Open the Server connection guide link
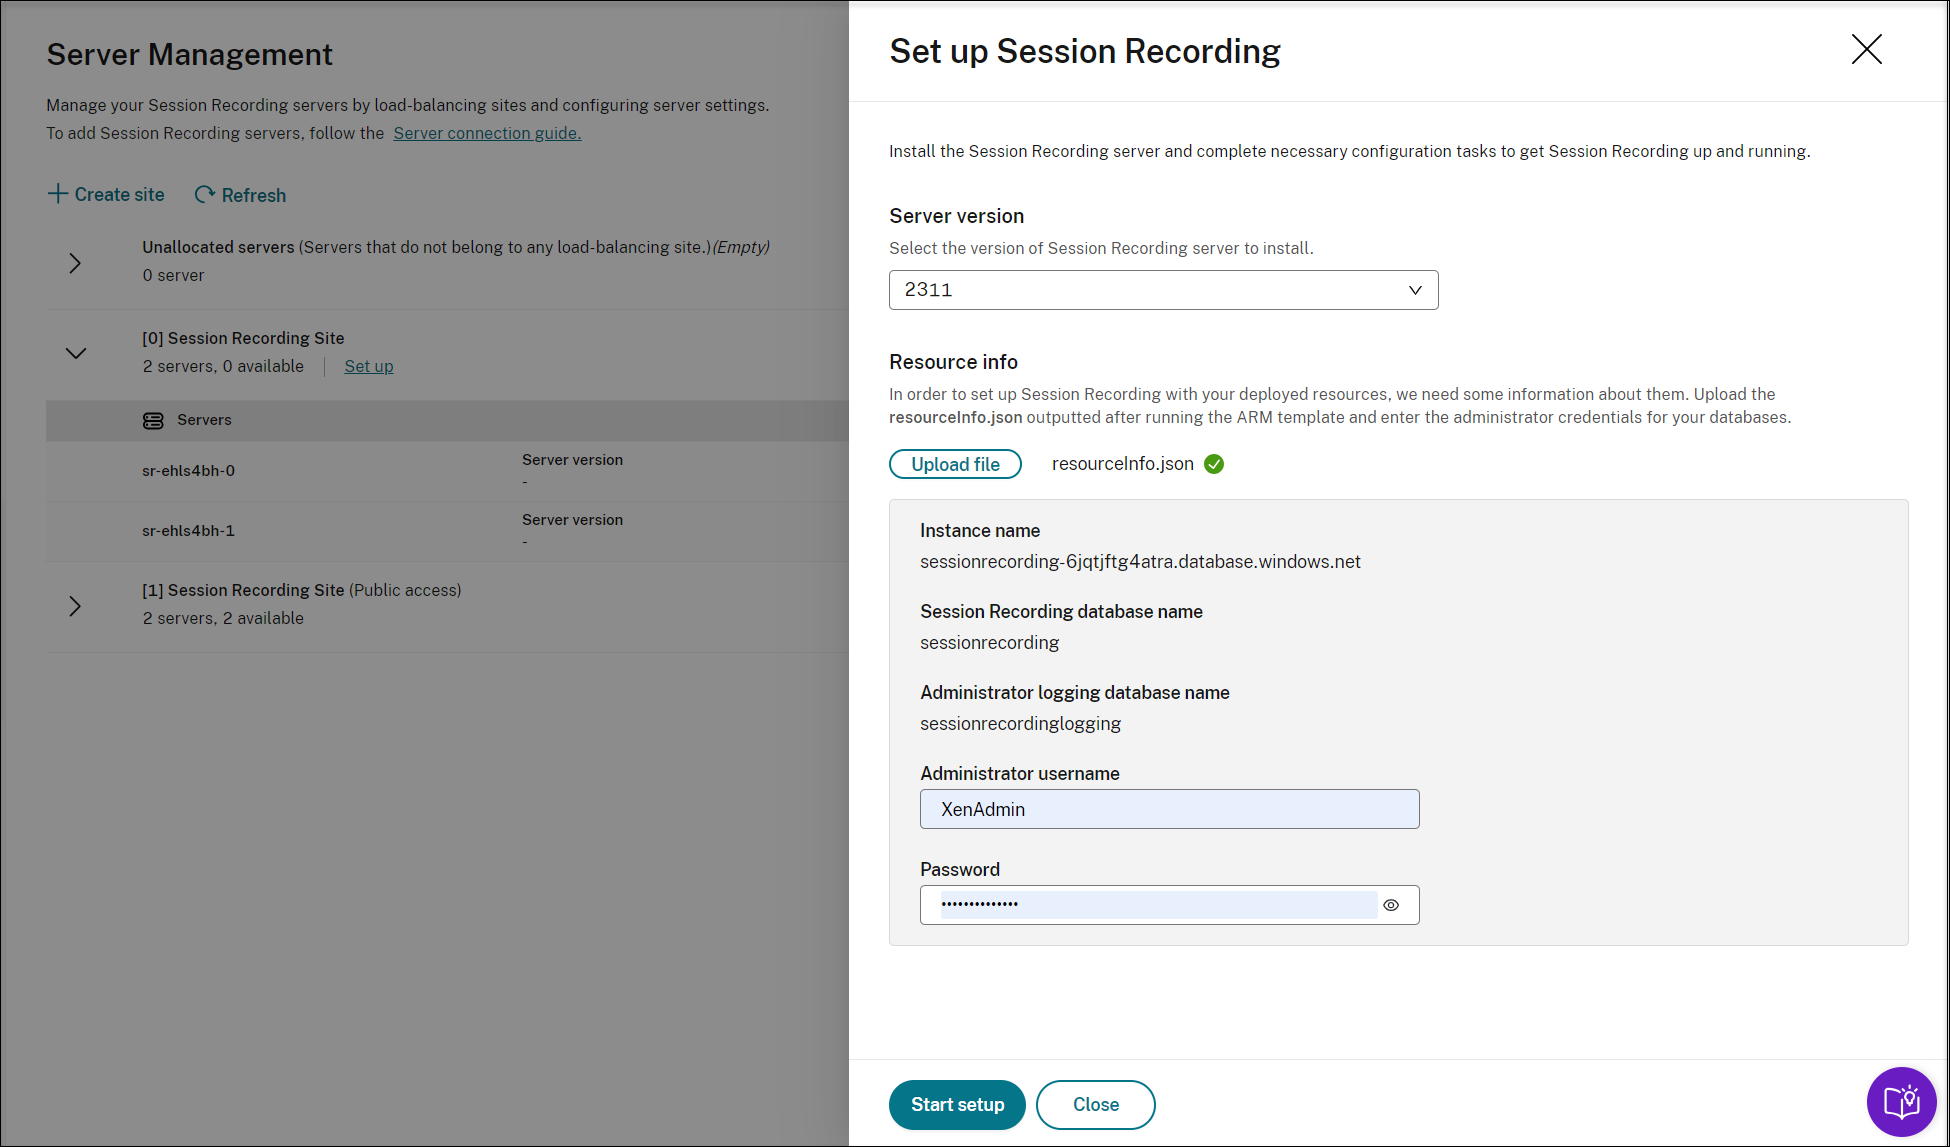This screenshot has width=1950, height=1147. click(487, 133)
